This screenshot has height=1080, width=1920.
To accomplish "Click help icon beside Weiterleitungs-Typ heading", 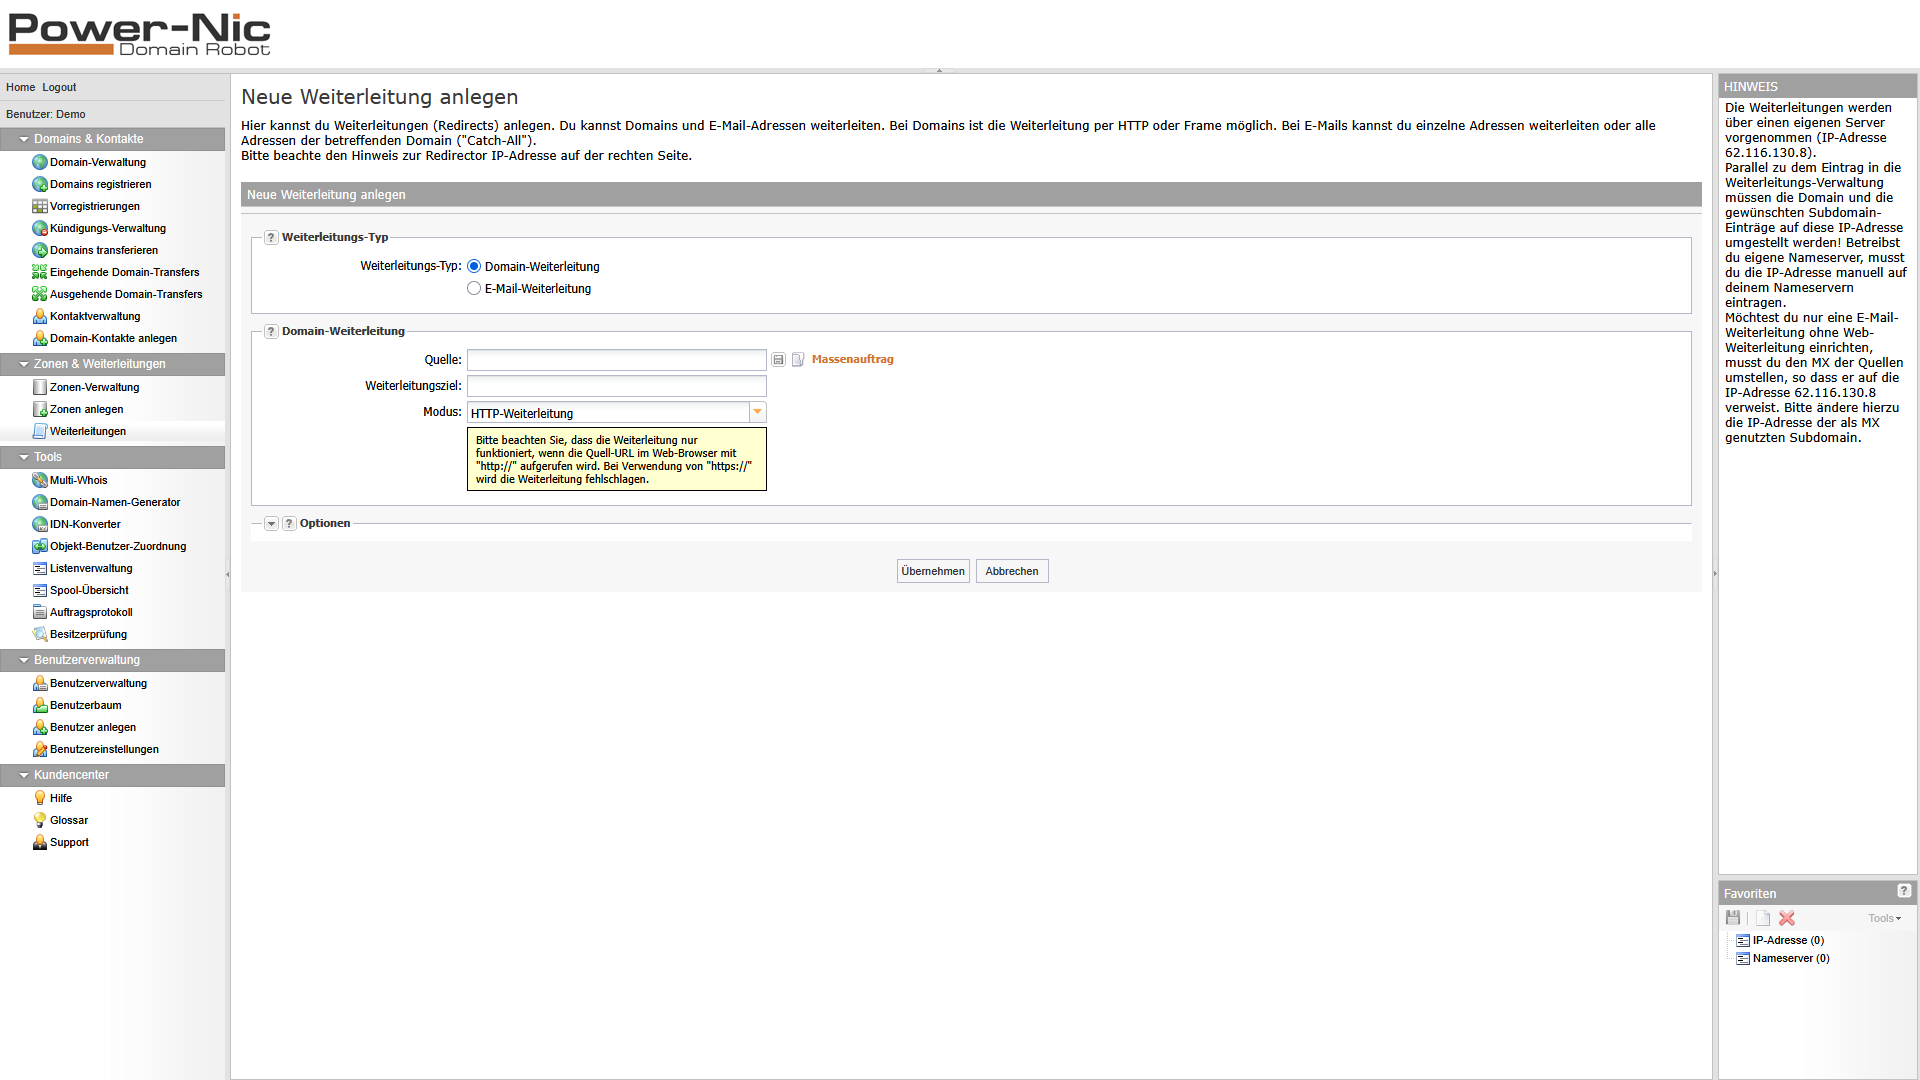I will coord(271,238).
